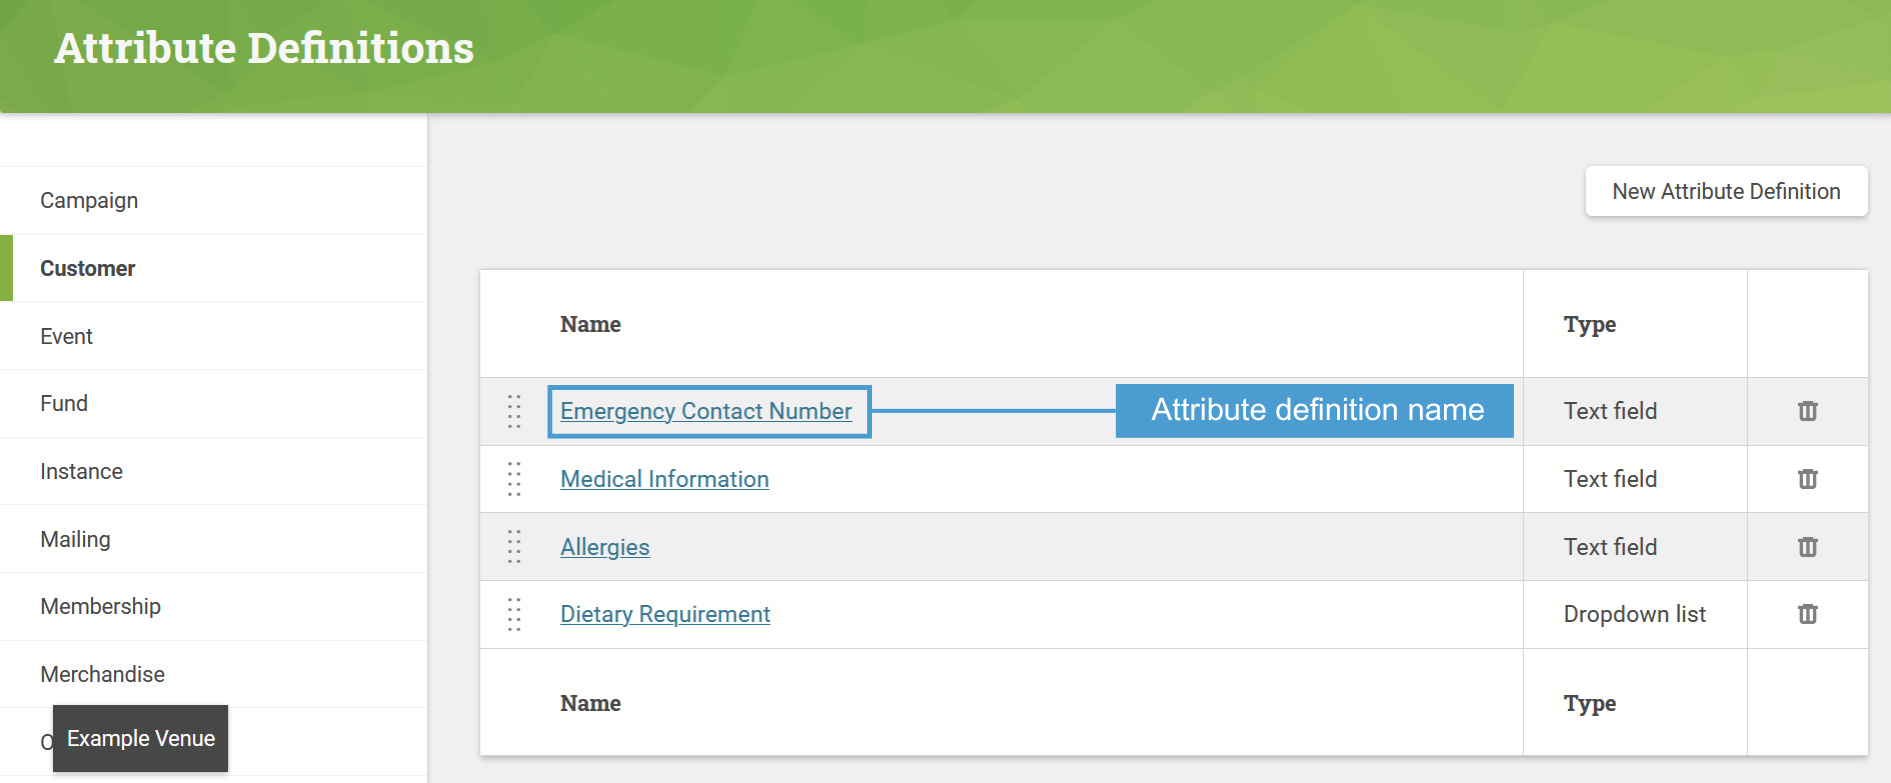This screenshot has height=783, width=1891.
Task: Open the Allergies attribute definition
Action: pos(604,547)
